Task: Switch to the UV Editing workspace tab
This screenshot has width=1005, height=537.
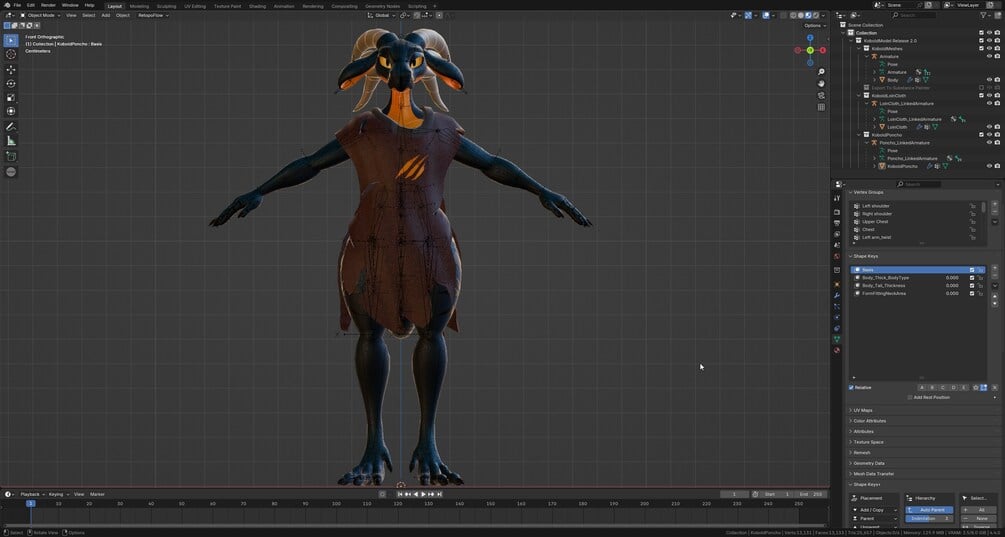Action: coord(195,6)
